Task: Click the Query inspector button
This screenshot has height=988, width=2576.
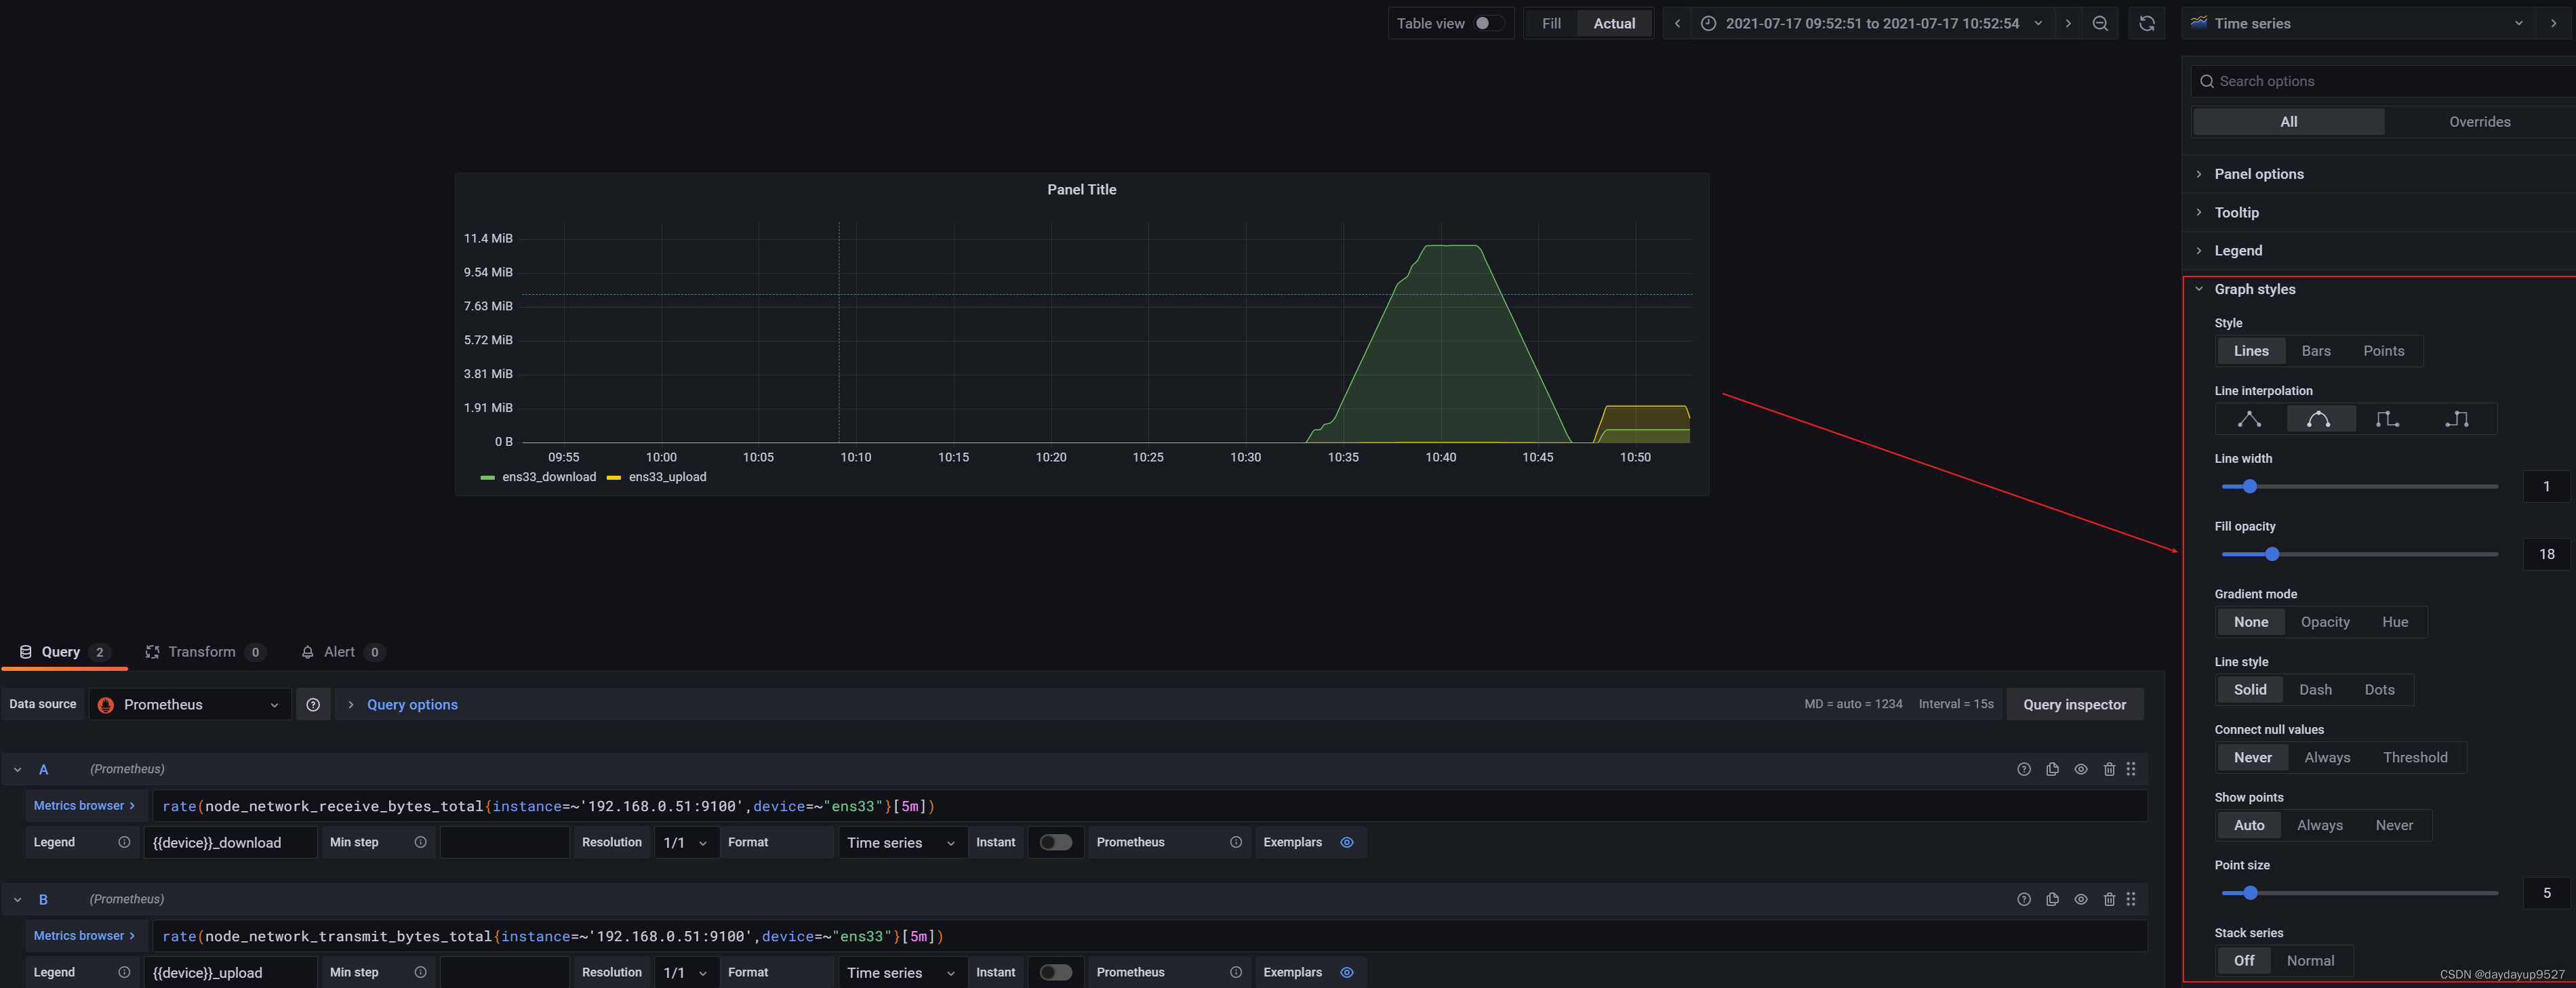Action: click(2074, 705)
